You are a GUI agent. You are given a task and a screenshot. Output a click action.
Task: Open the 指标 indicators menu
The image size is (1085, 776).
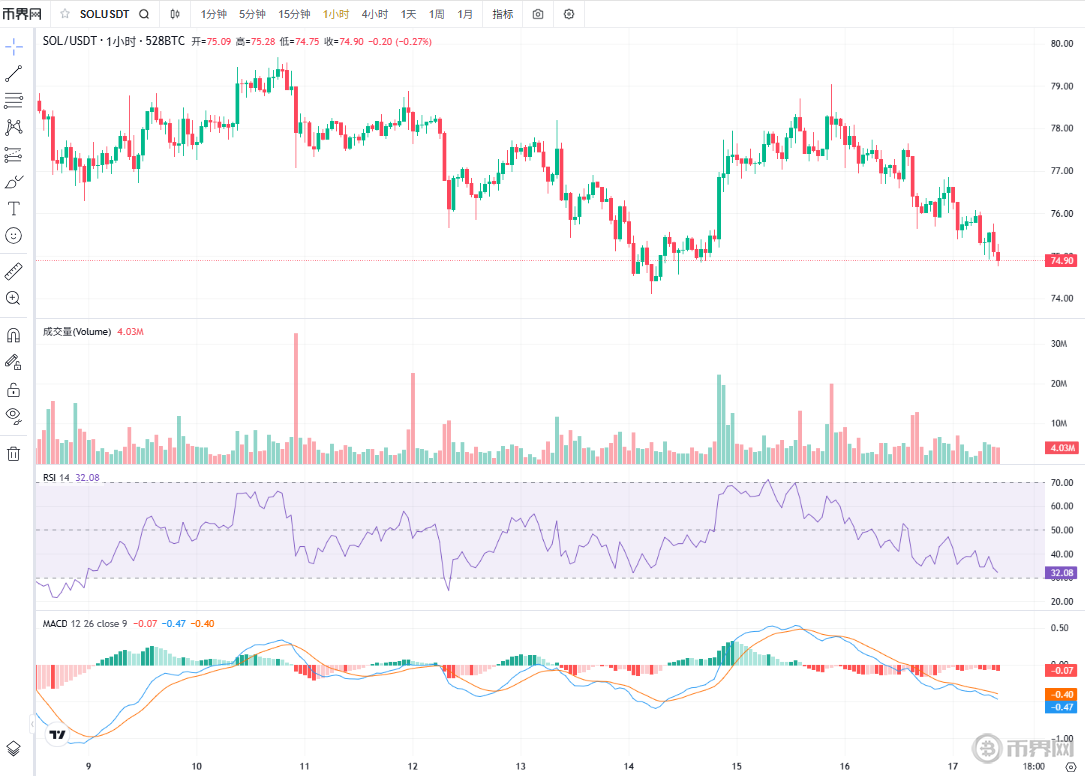click(502, 14)
